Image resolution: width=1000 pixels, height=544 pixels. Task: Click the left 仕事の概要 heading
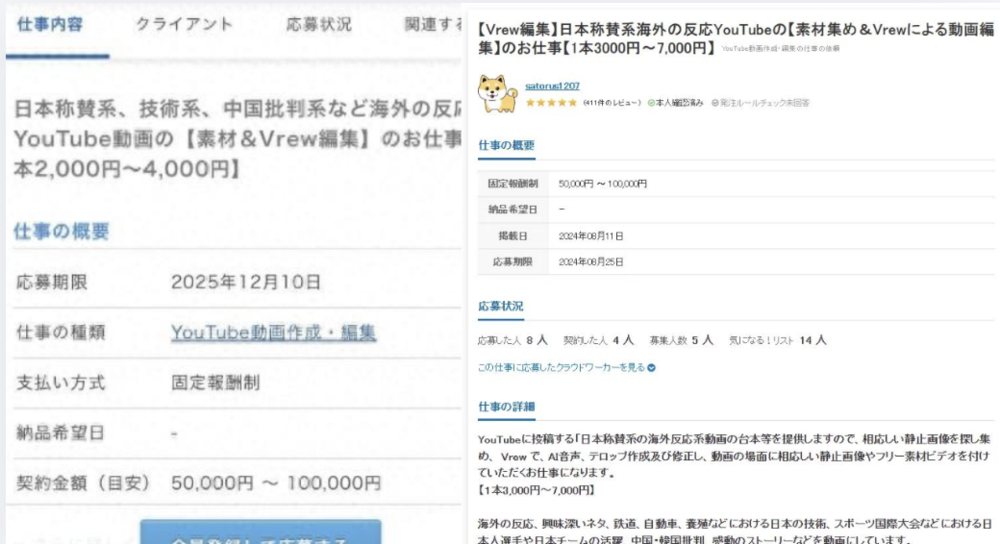pyautogui.click(x=61, y=231)
